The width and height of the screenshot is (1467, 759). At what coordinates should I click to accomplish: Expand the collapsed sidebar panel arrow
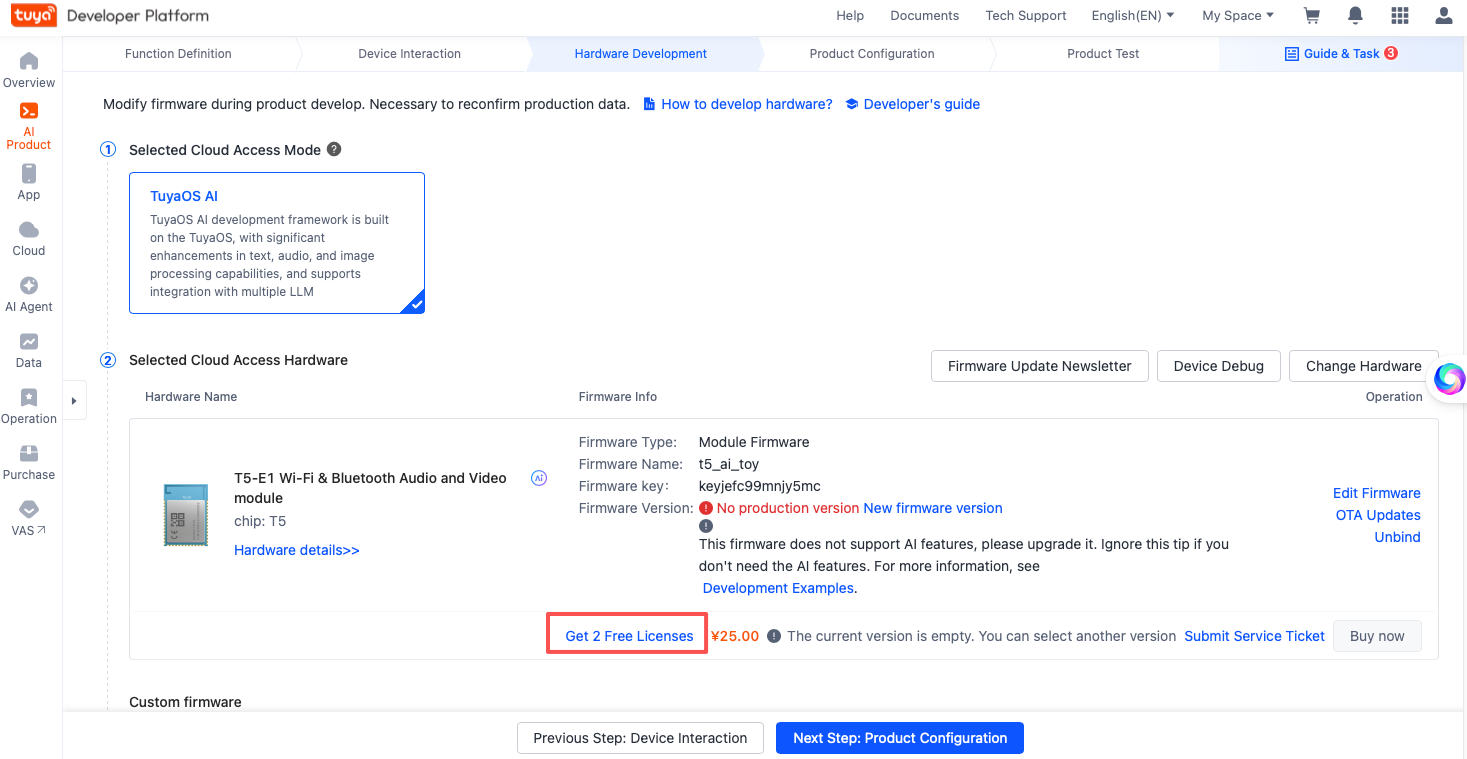coord(75,400)
